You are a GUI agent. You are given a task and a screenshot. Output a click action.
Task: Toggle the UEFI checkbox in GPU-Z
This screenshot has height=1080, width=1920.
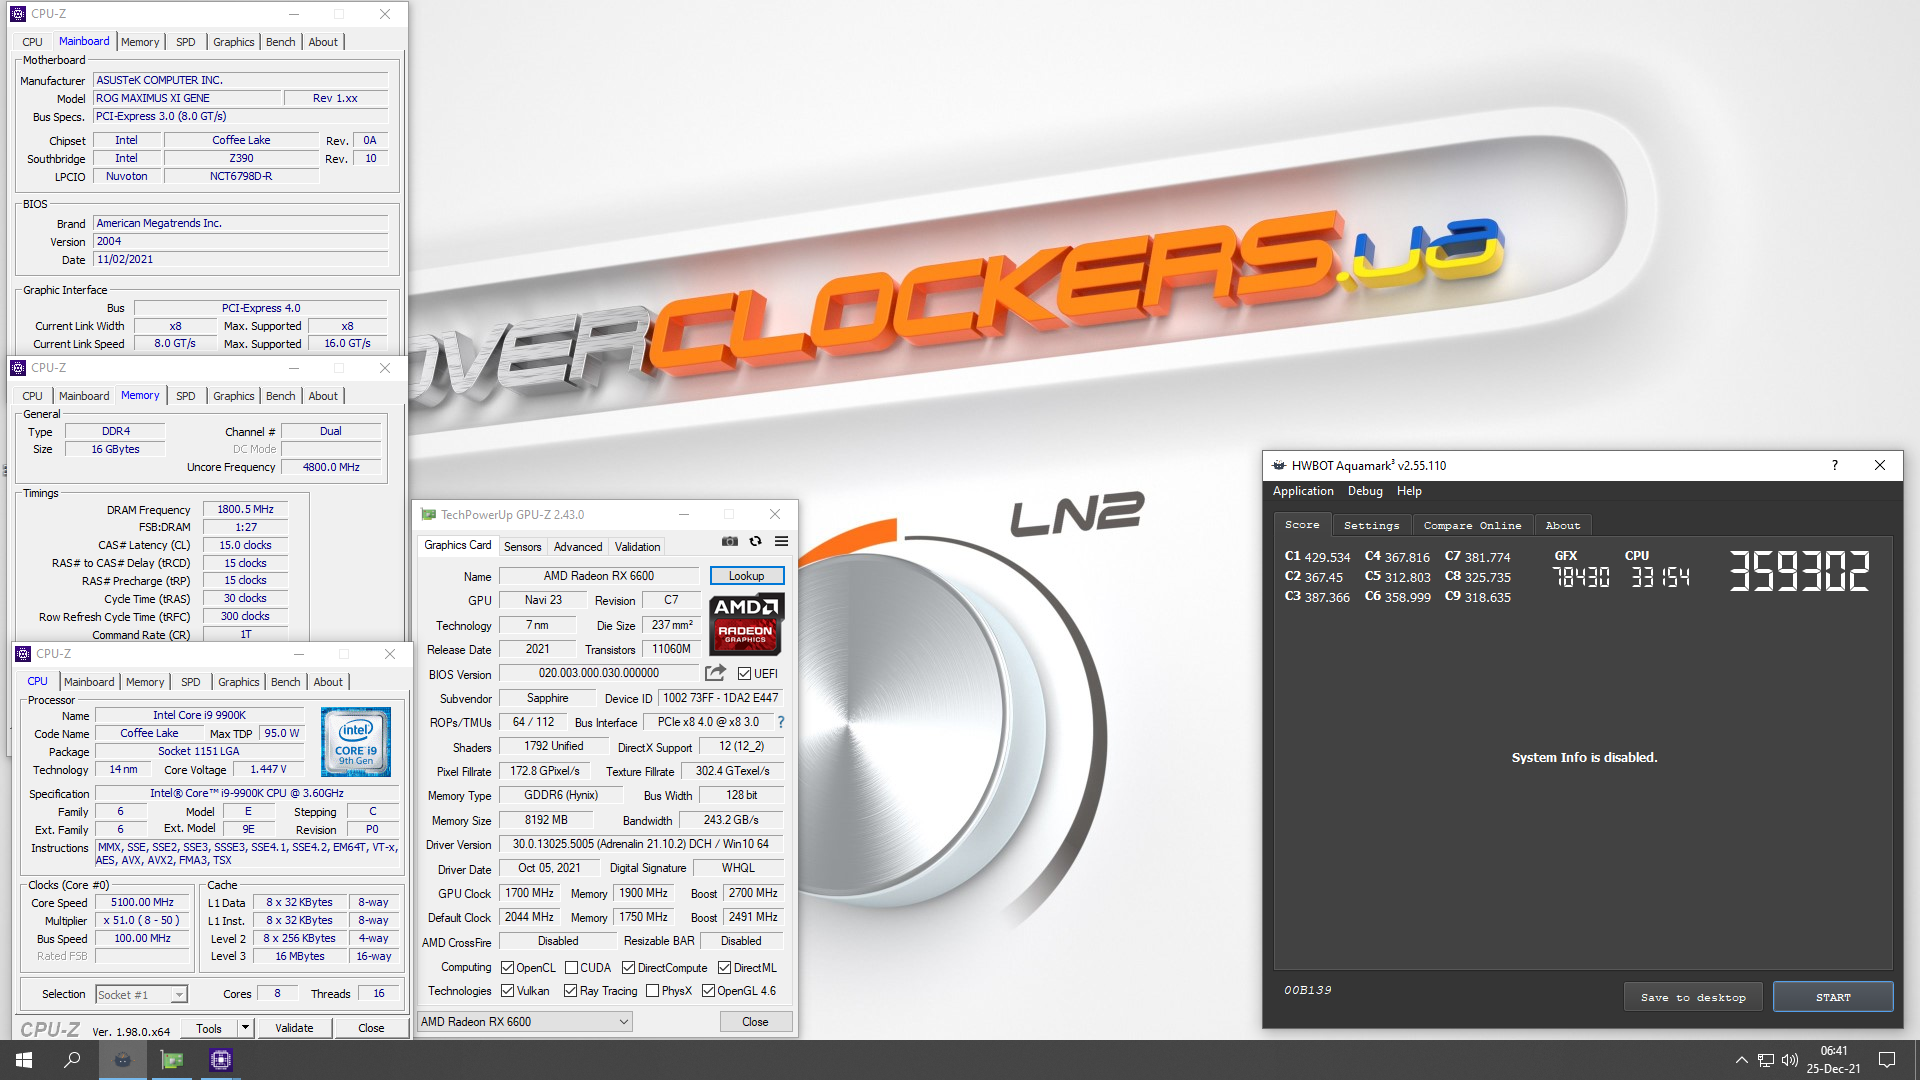(x=744, y=674)
